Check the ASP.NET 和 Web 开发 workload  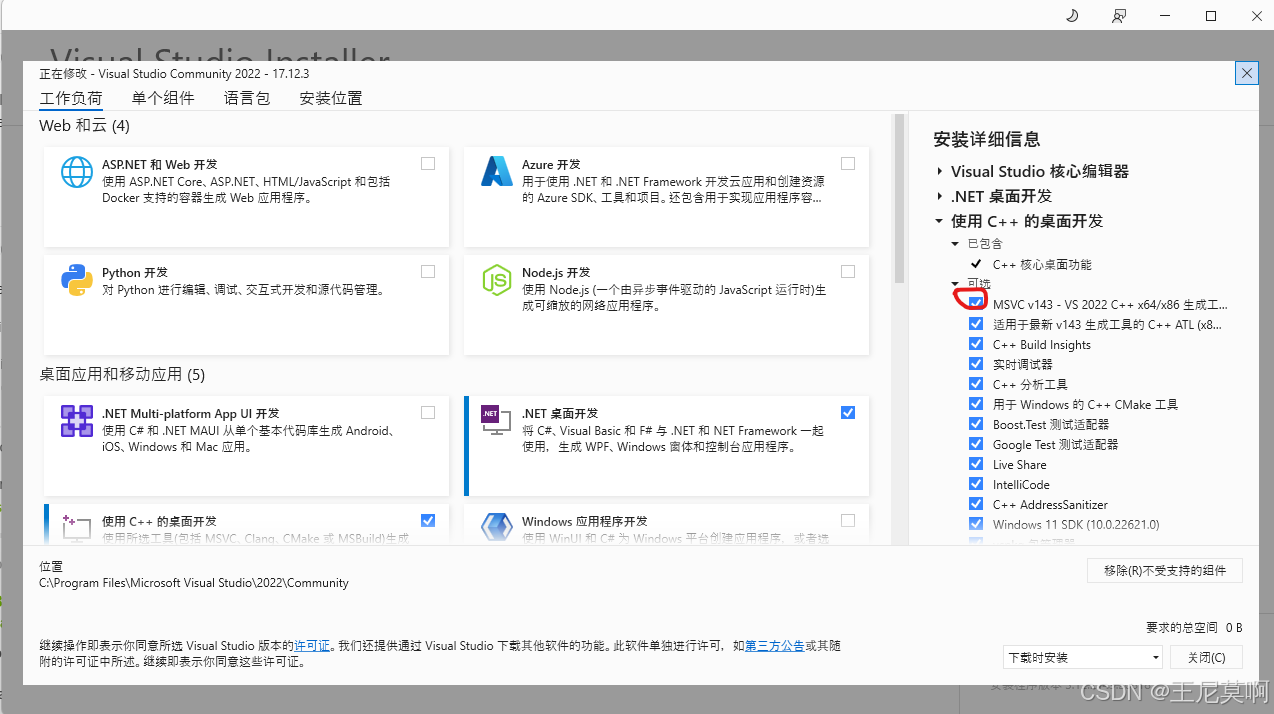coord(428,163)
